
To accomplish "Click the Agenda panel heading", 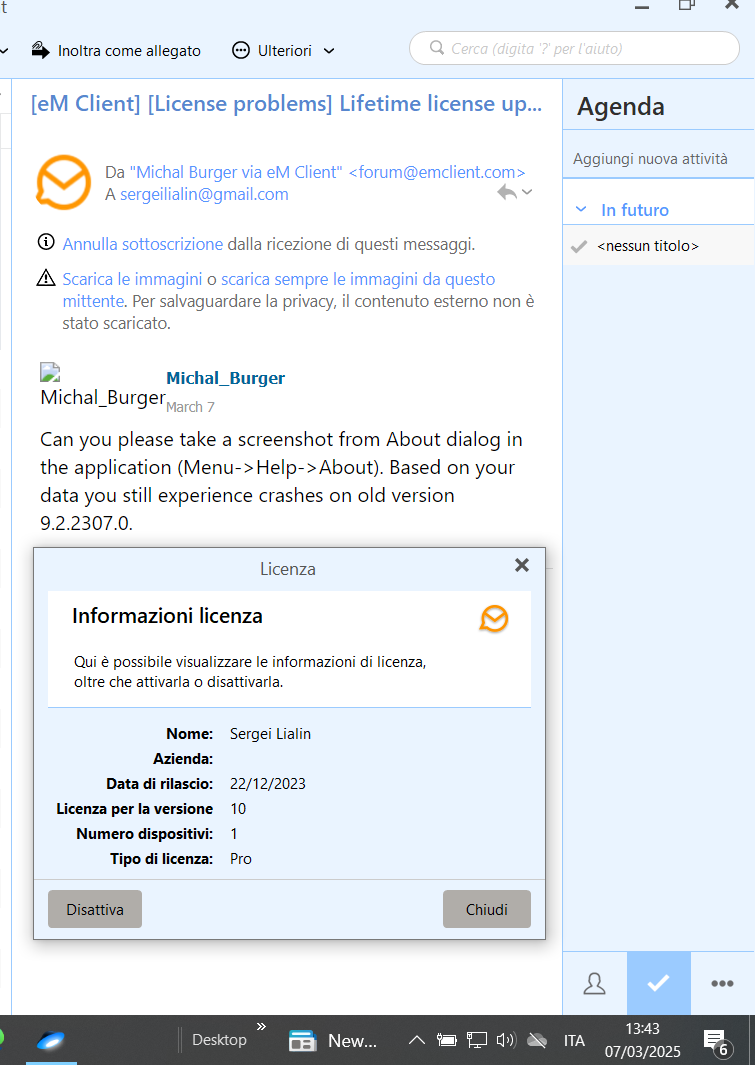I will click(x=621, y=107).
